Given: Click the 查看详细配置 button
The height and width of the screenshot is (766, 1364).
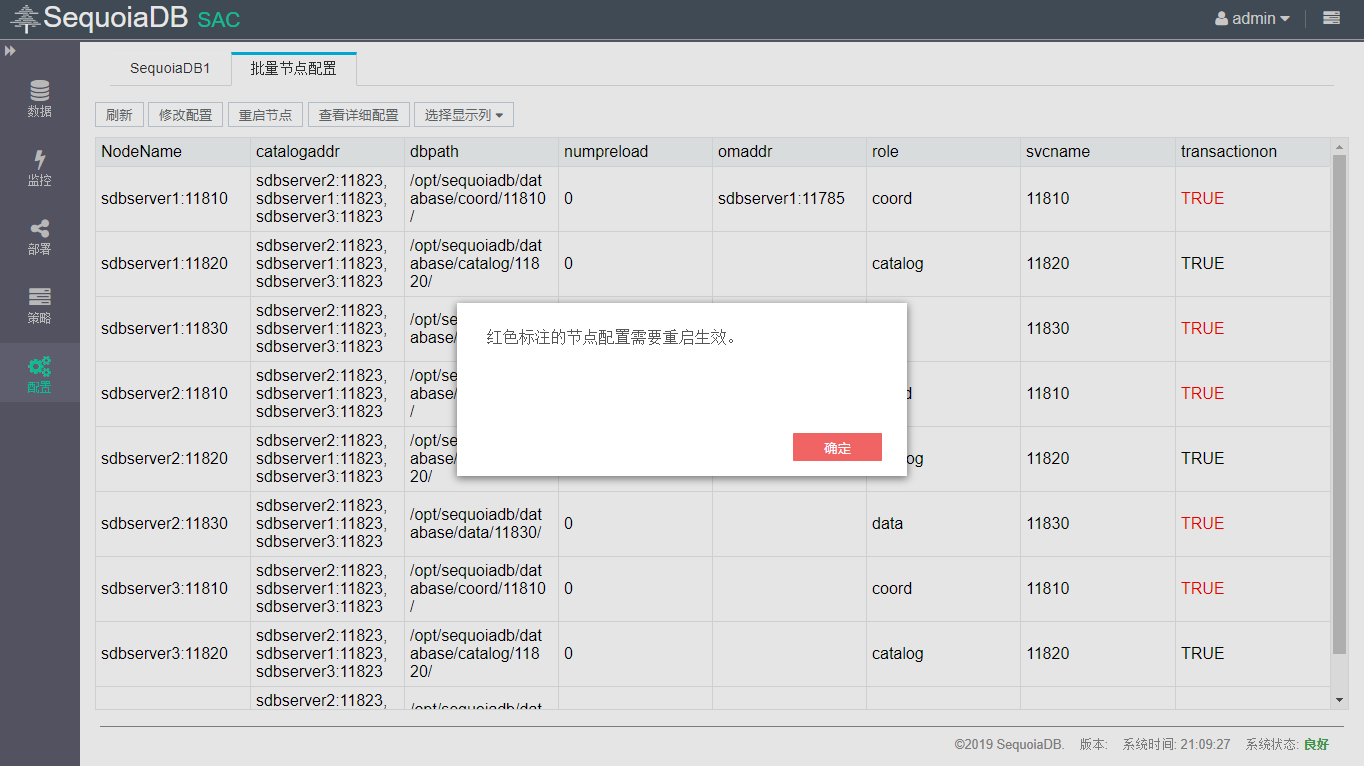Looking at the screenshot, I should (358, 115).
